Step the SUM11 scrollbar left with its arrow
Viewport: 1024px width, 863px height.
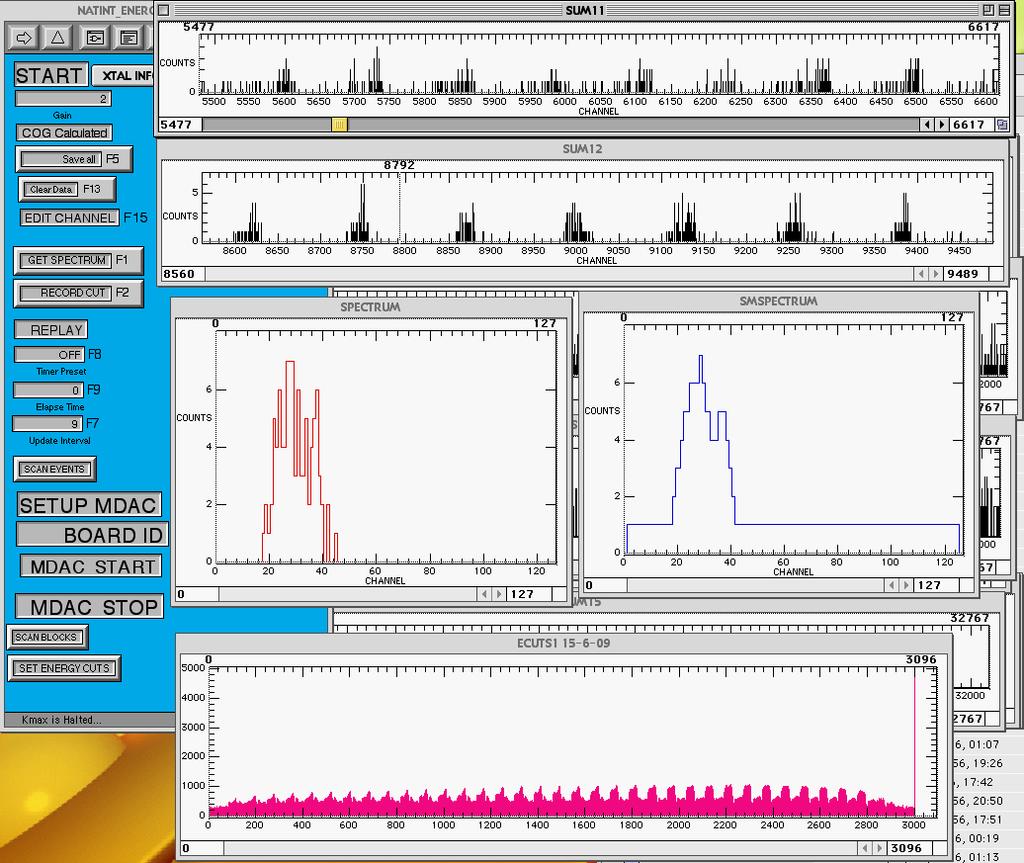coord(927,124)
